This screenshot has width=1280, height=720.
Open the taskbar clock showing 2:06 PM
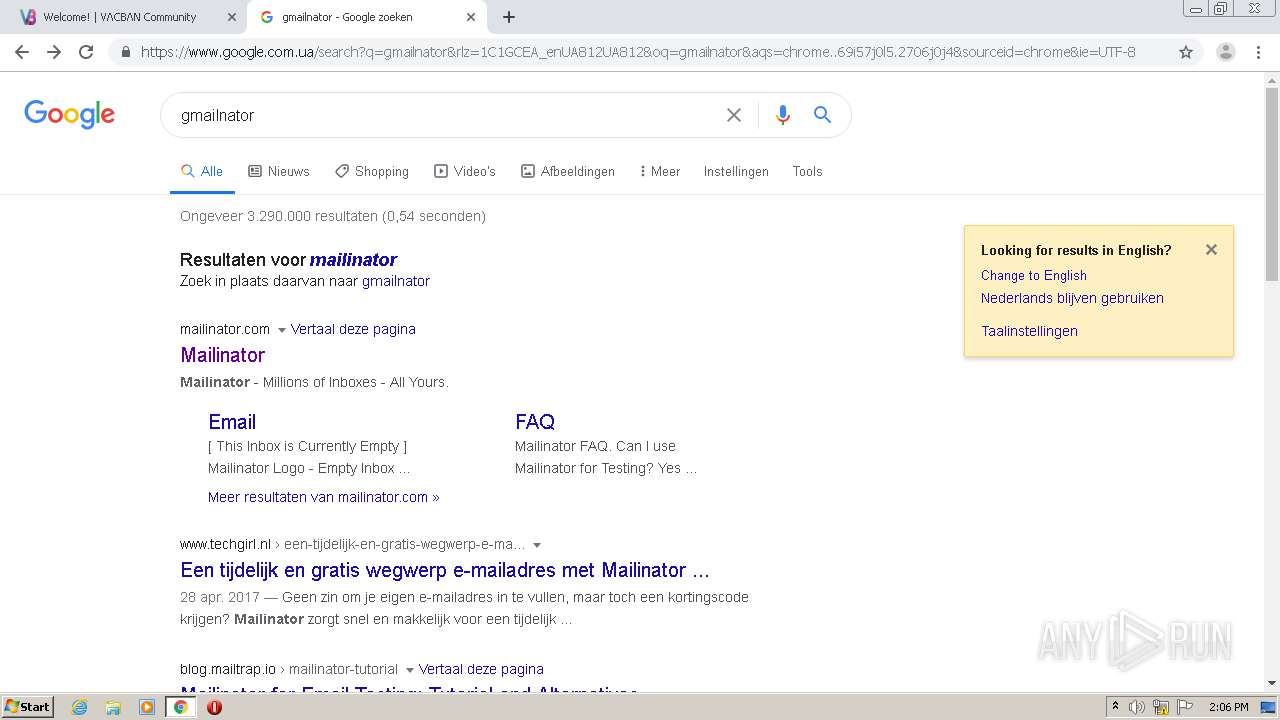(x=1228, y=707)
